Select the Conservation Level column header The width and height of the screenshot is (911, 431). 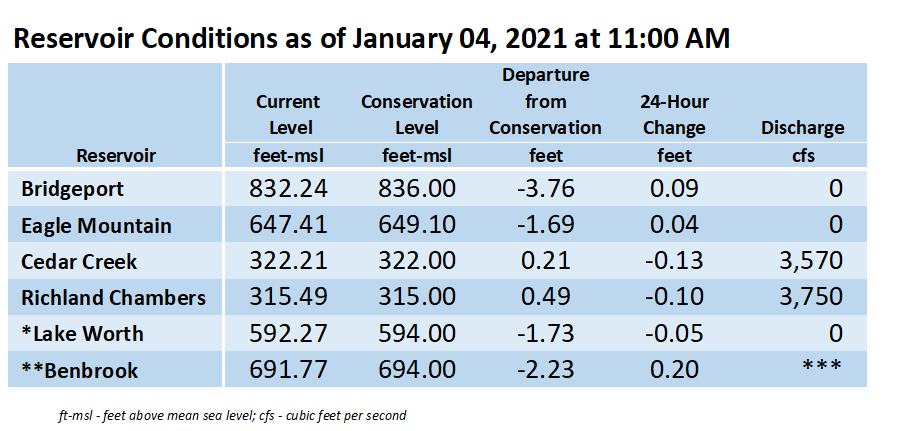[417, 114]
